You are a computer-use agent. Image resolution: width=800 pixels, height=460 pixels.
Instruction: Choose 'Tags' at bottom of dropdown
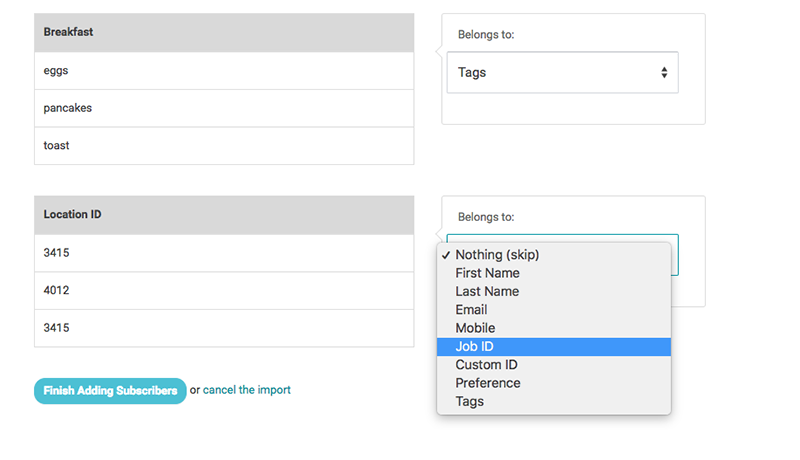[x=554, y=401]
